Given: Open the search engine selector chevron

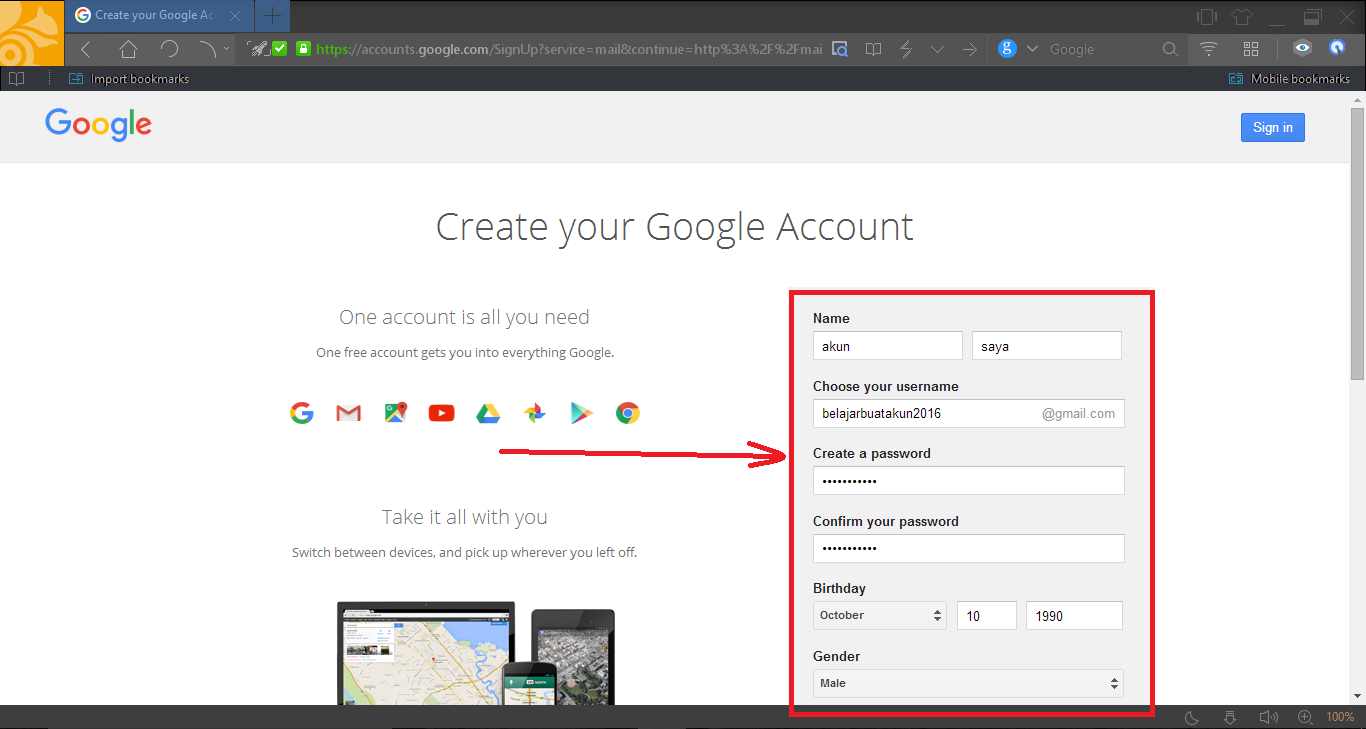Looking at the screenshot, I should pyautogui.click(x=1032, y=49).
